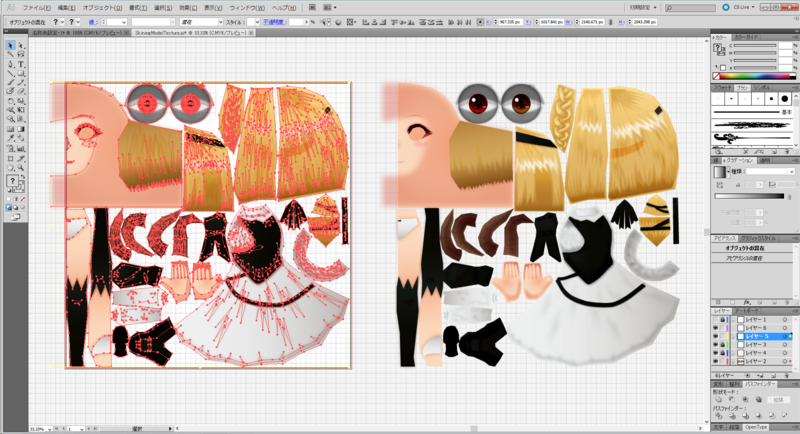Click the Change Screen Mode button in toolbox
Screen dimensions: 800x434
pos(16,217)
